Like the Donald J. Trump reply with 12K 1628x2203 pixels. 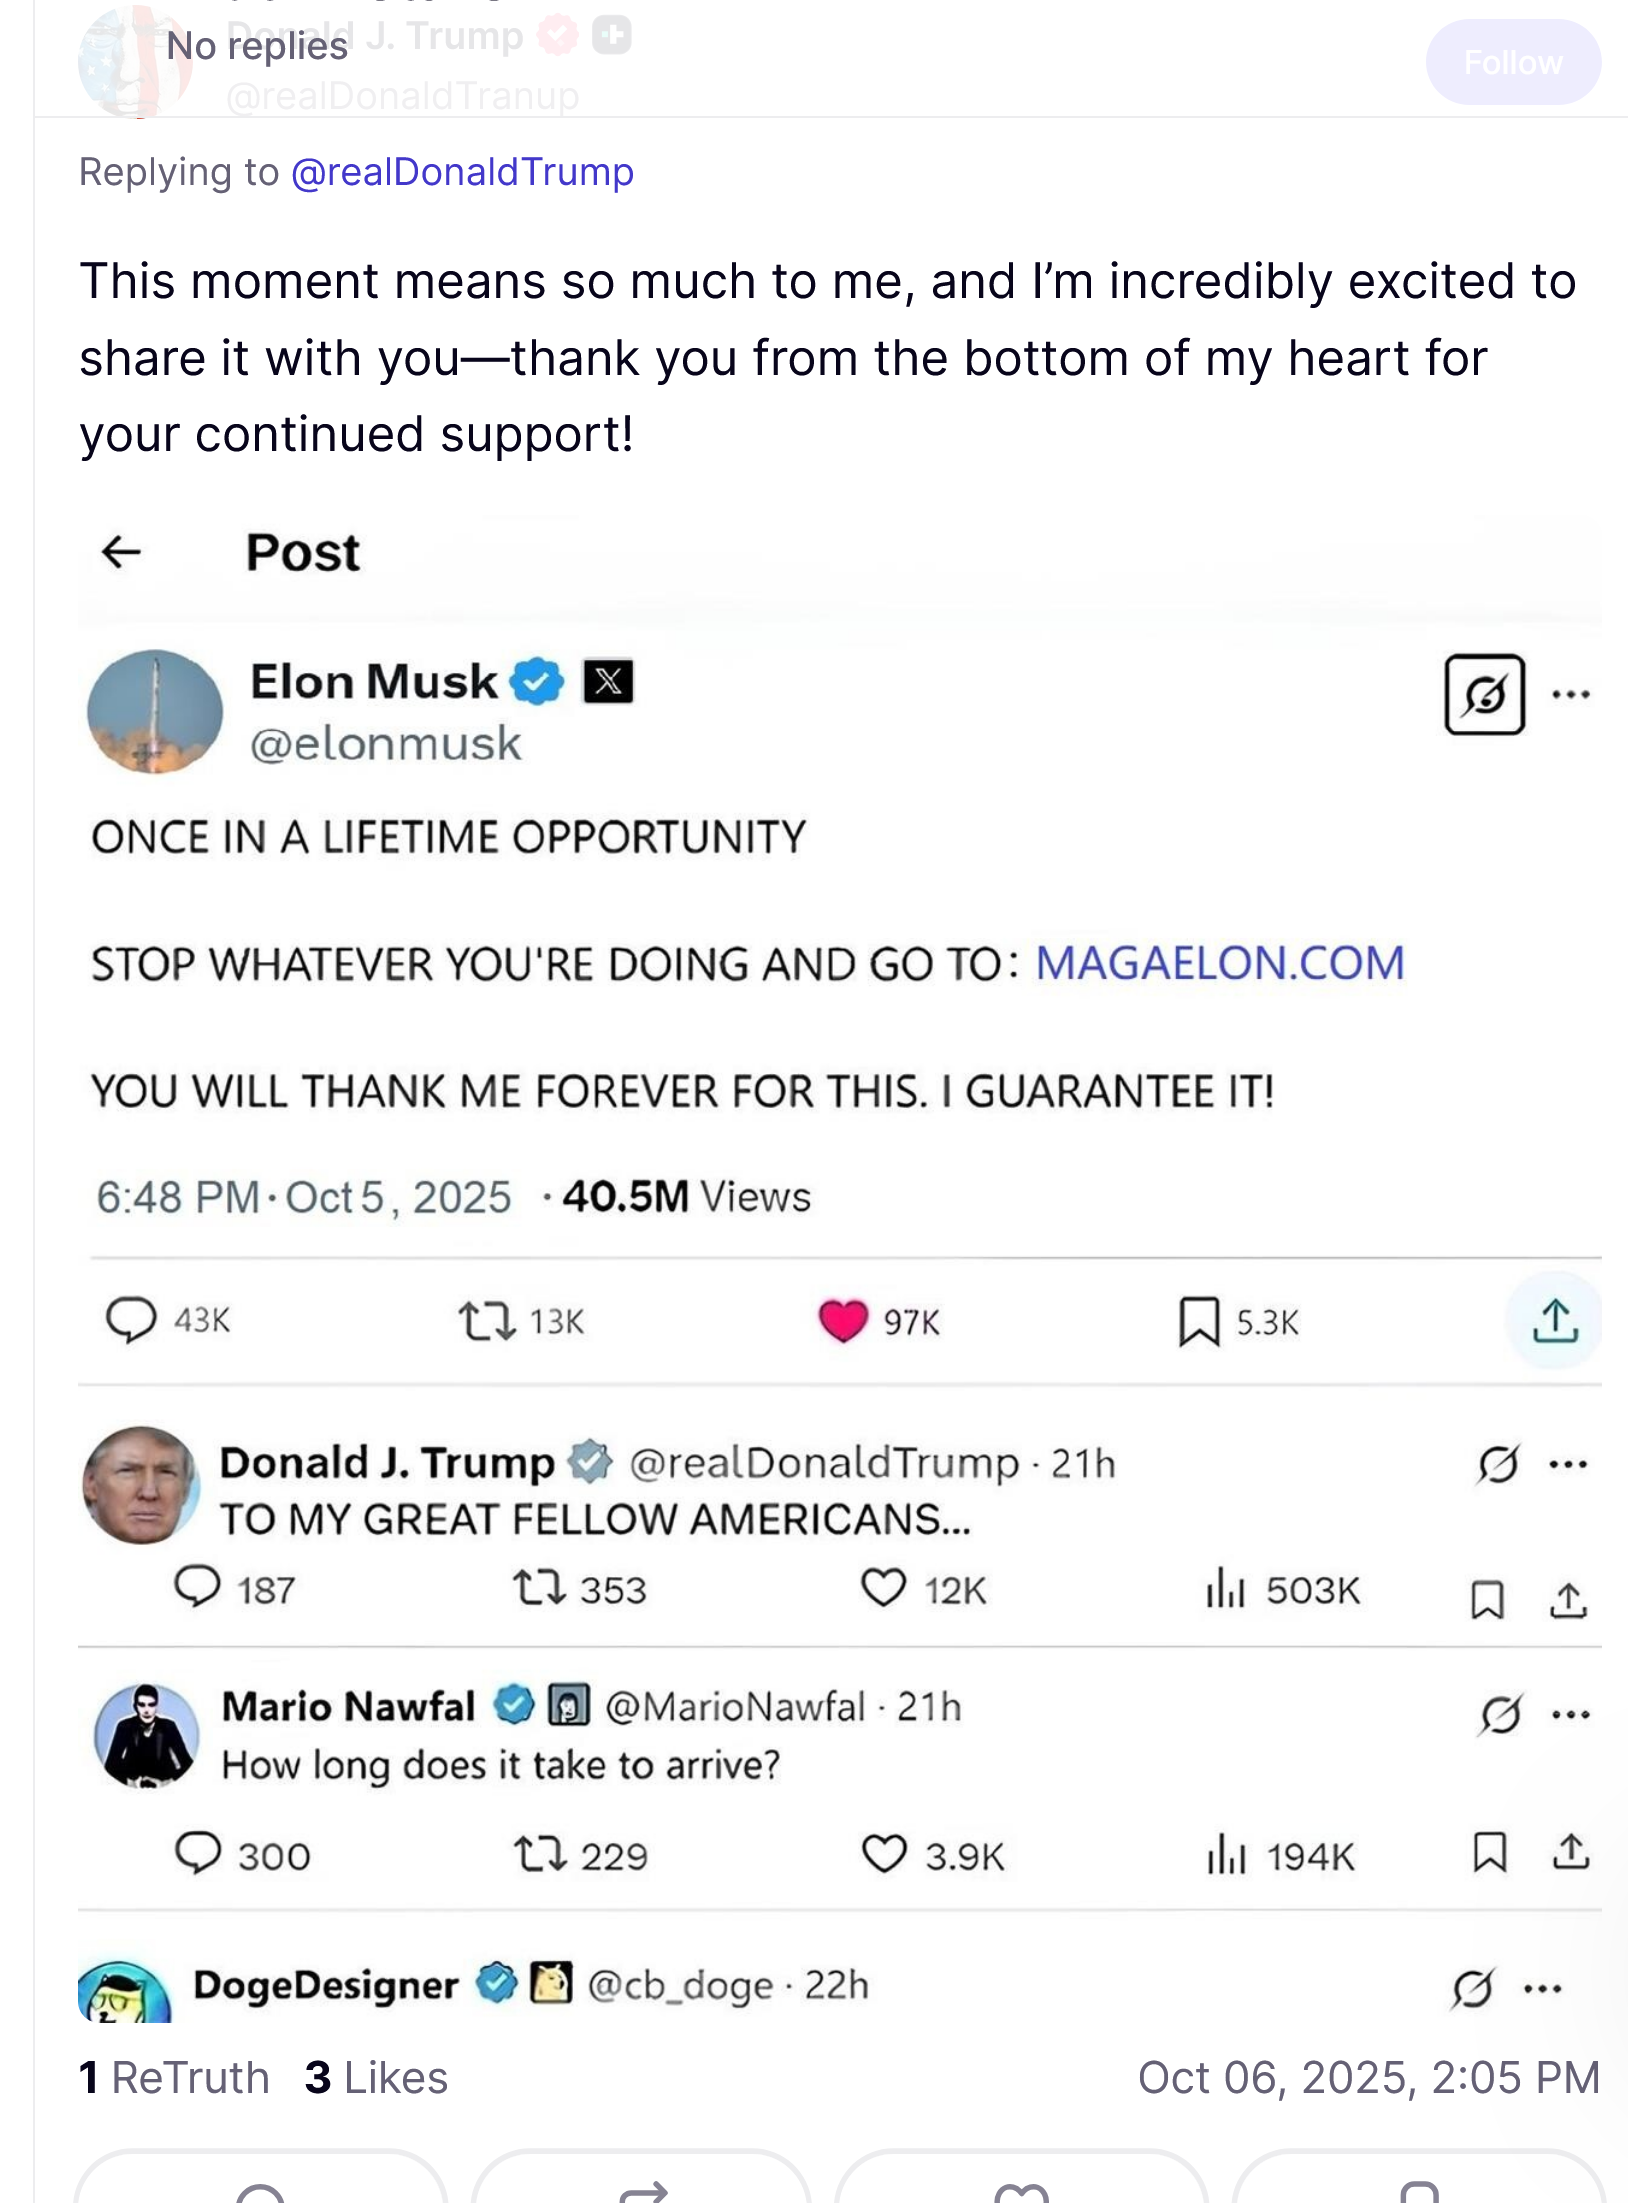pos(884,1587)
